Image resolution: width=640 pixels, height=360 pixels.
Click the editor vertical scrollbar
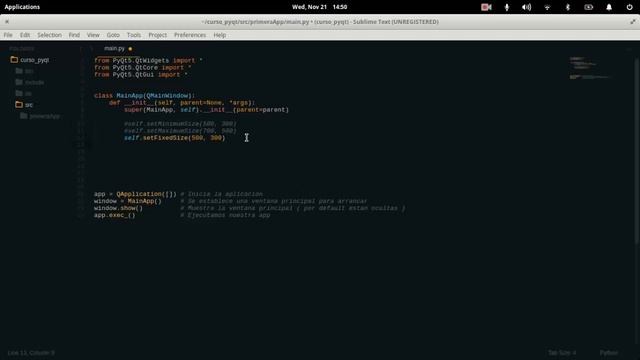pyautogui.click(x=637, y=151)
